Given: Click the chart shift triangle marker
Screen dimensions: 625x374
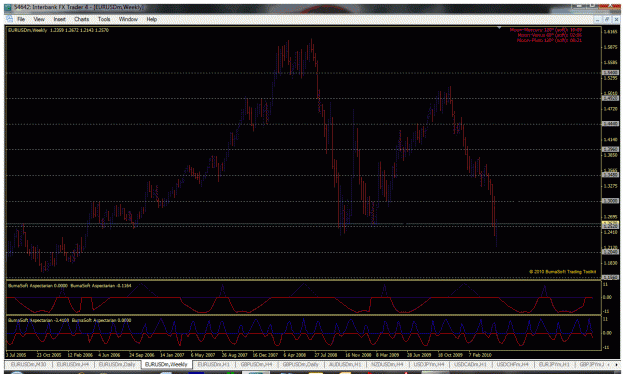Looking at the screenshot, I should click(499, 28).
